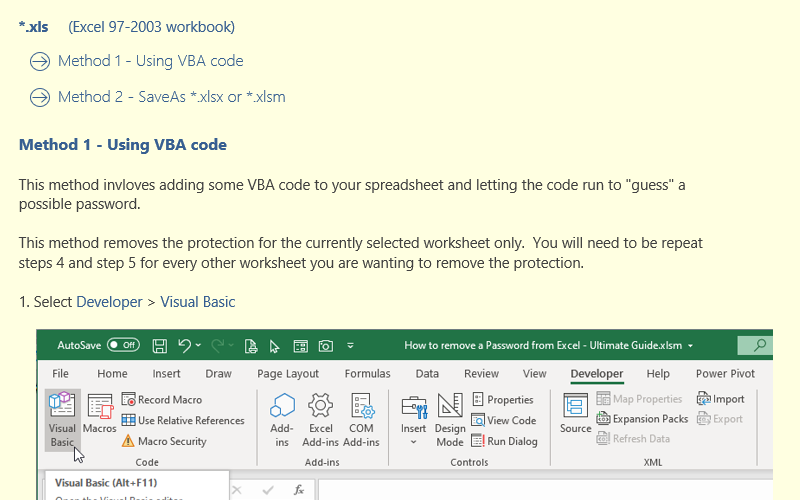The width and height of the screenshot is (800, 500).
Task: Click Run Dialog
Action: click(504, 441)
